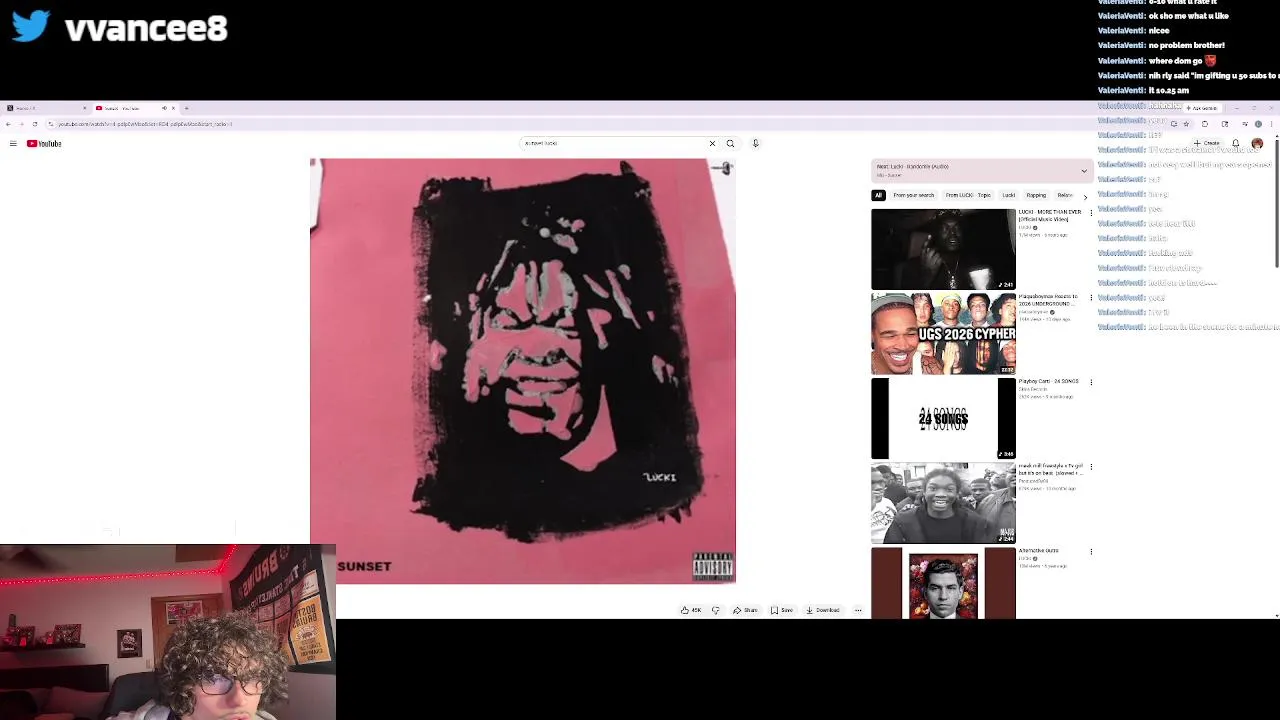Open options menu for Alternative Outro
This screenshot has height=720, width=1280.
1091,552
